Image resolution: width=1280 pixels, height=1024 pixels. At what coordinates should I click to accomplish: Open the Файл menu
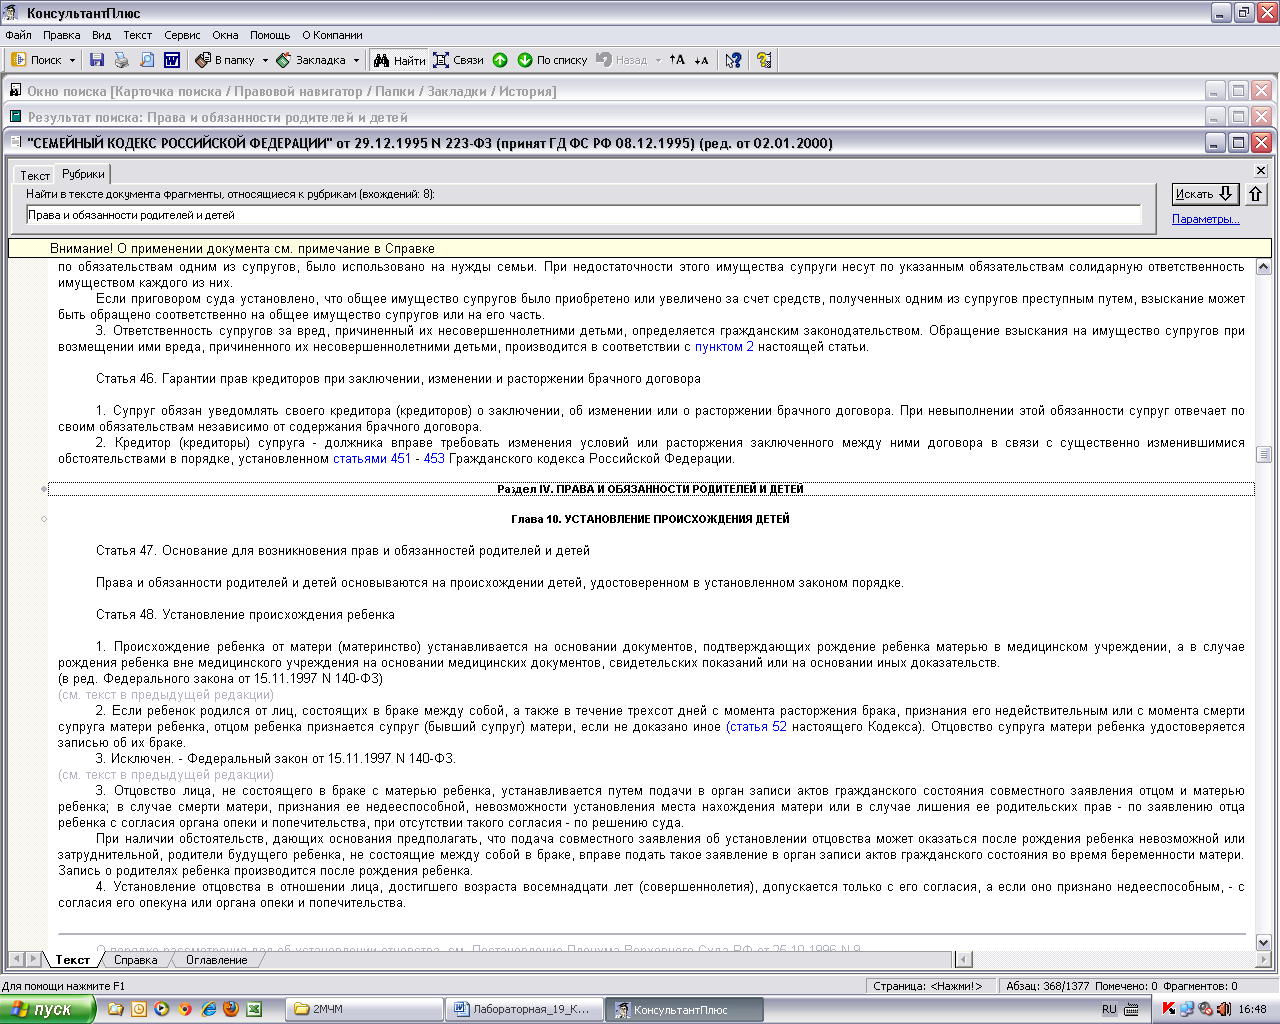pyautogui.click(x=18, y=35)
